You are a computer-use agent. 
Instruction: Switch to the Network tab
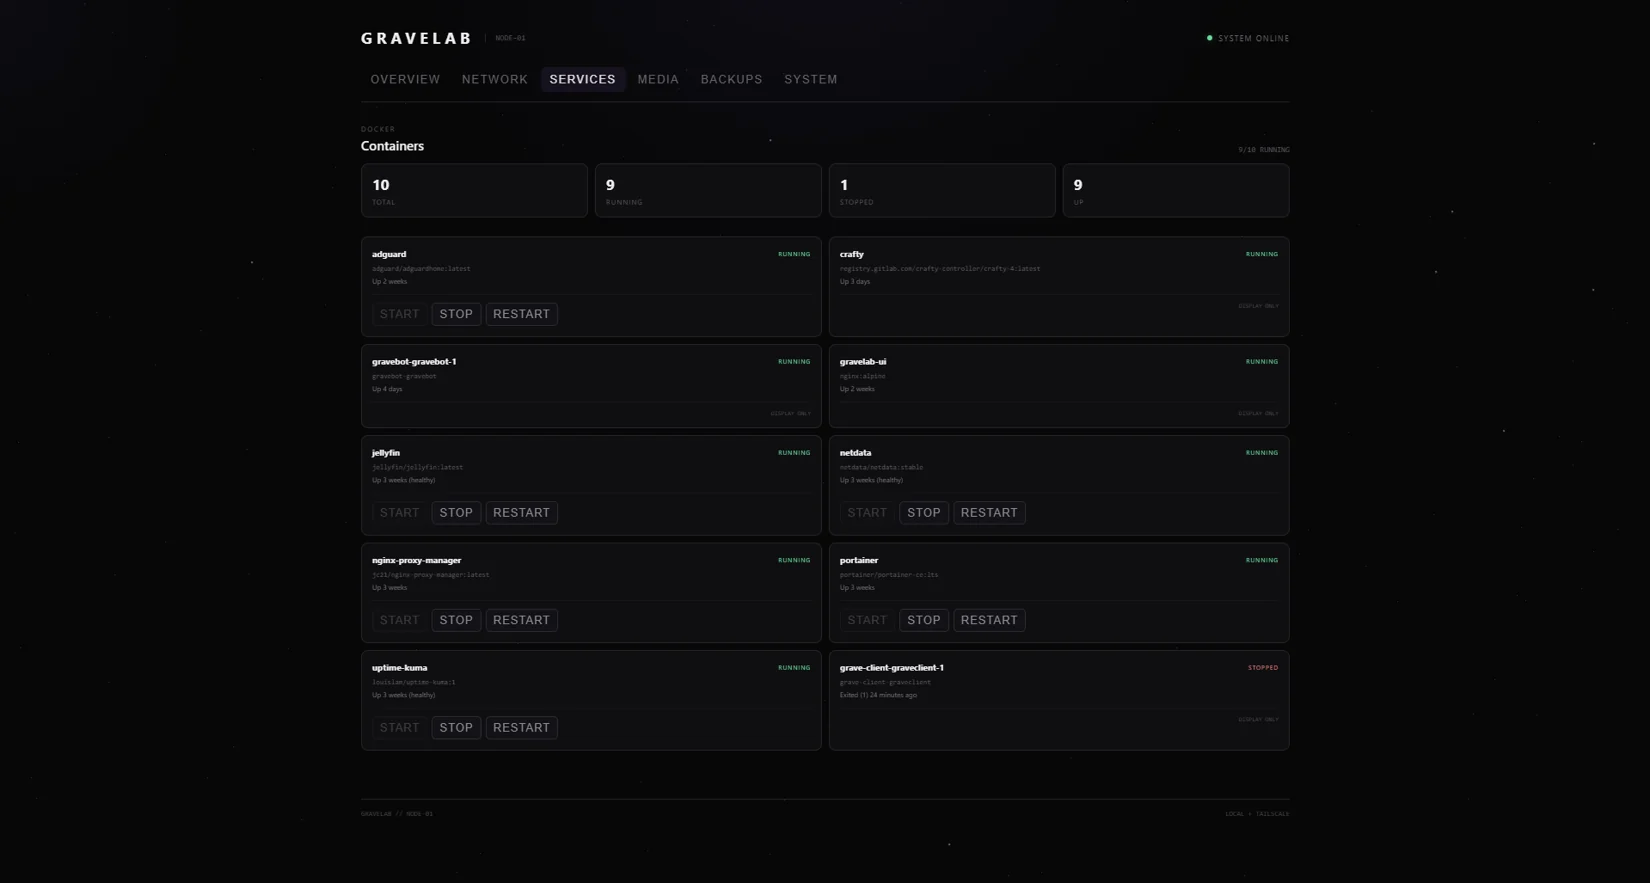pos(495,80)
